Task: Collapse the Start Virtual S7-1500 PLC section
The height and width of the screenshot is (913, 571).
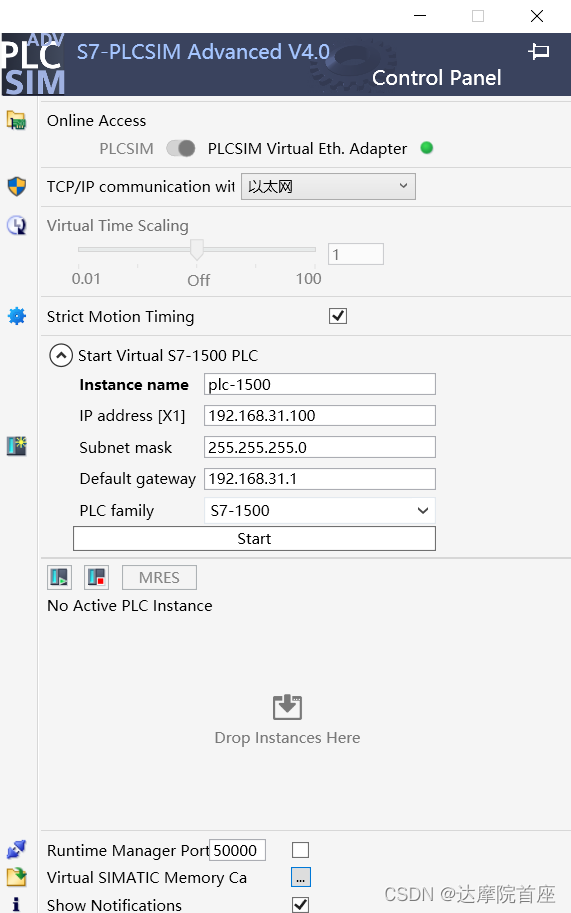Action: [61, 355]
